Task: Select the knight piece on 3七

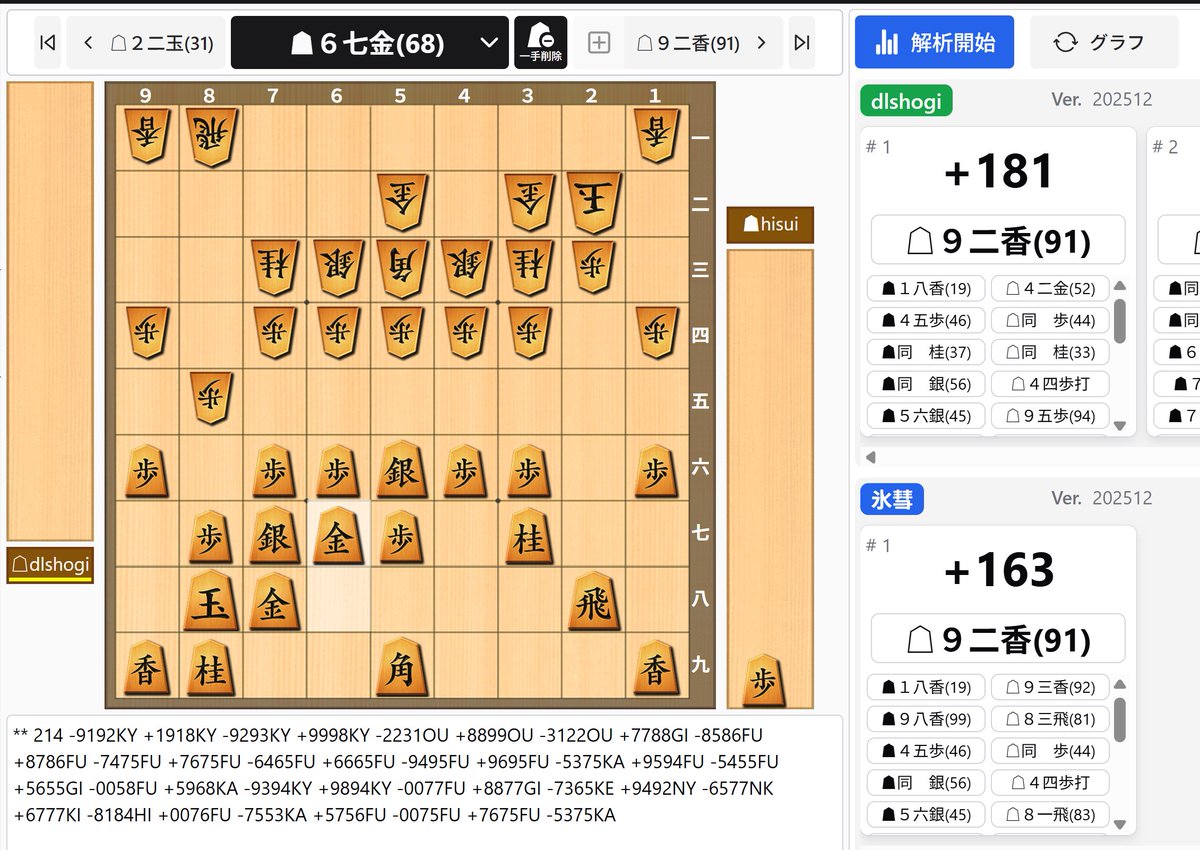Action: (x=529, y=535)
